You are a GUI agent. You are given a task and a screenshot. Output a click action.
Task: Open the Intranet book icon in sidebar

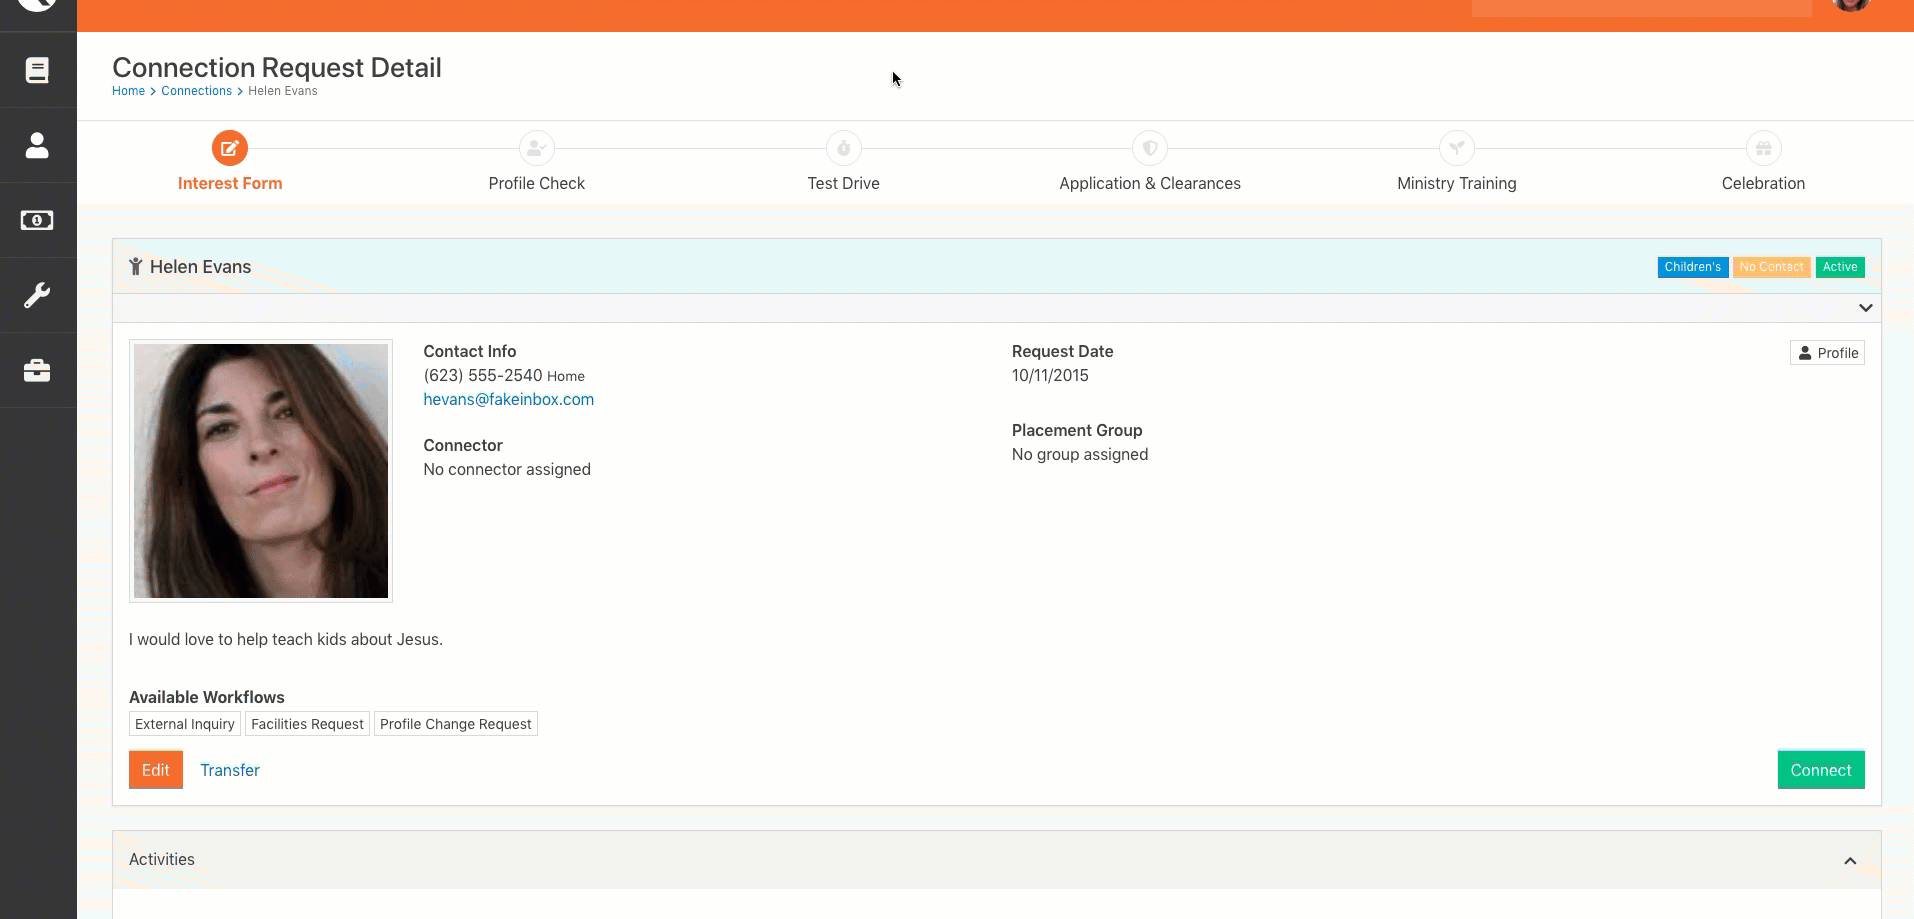click(37, 70)
